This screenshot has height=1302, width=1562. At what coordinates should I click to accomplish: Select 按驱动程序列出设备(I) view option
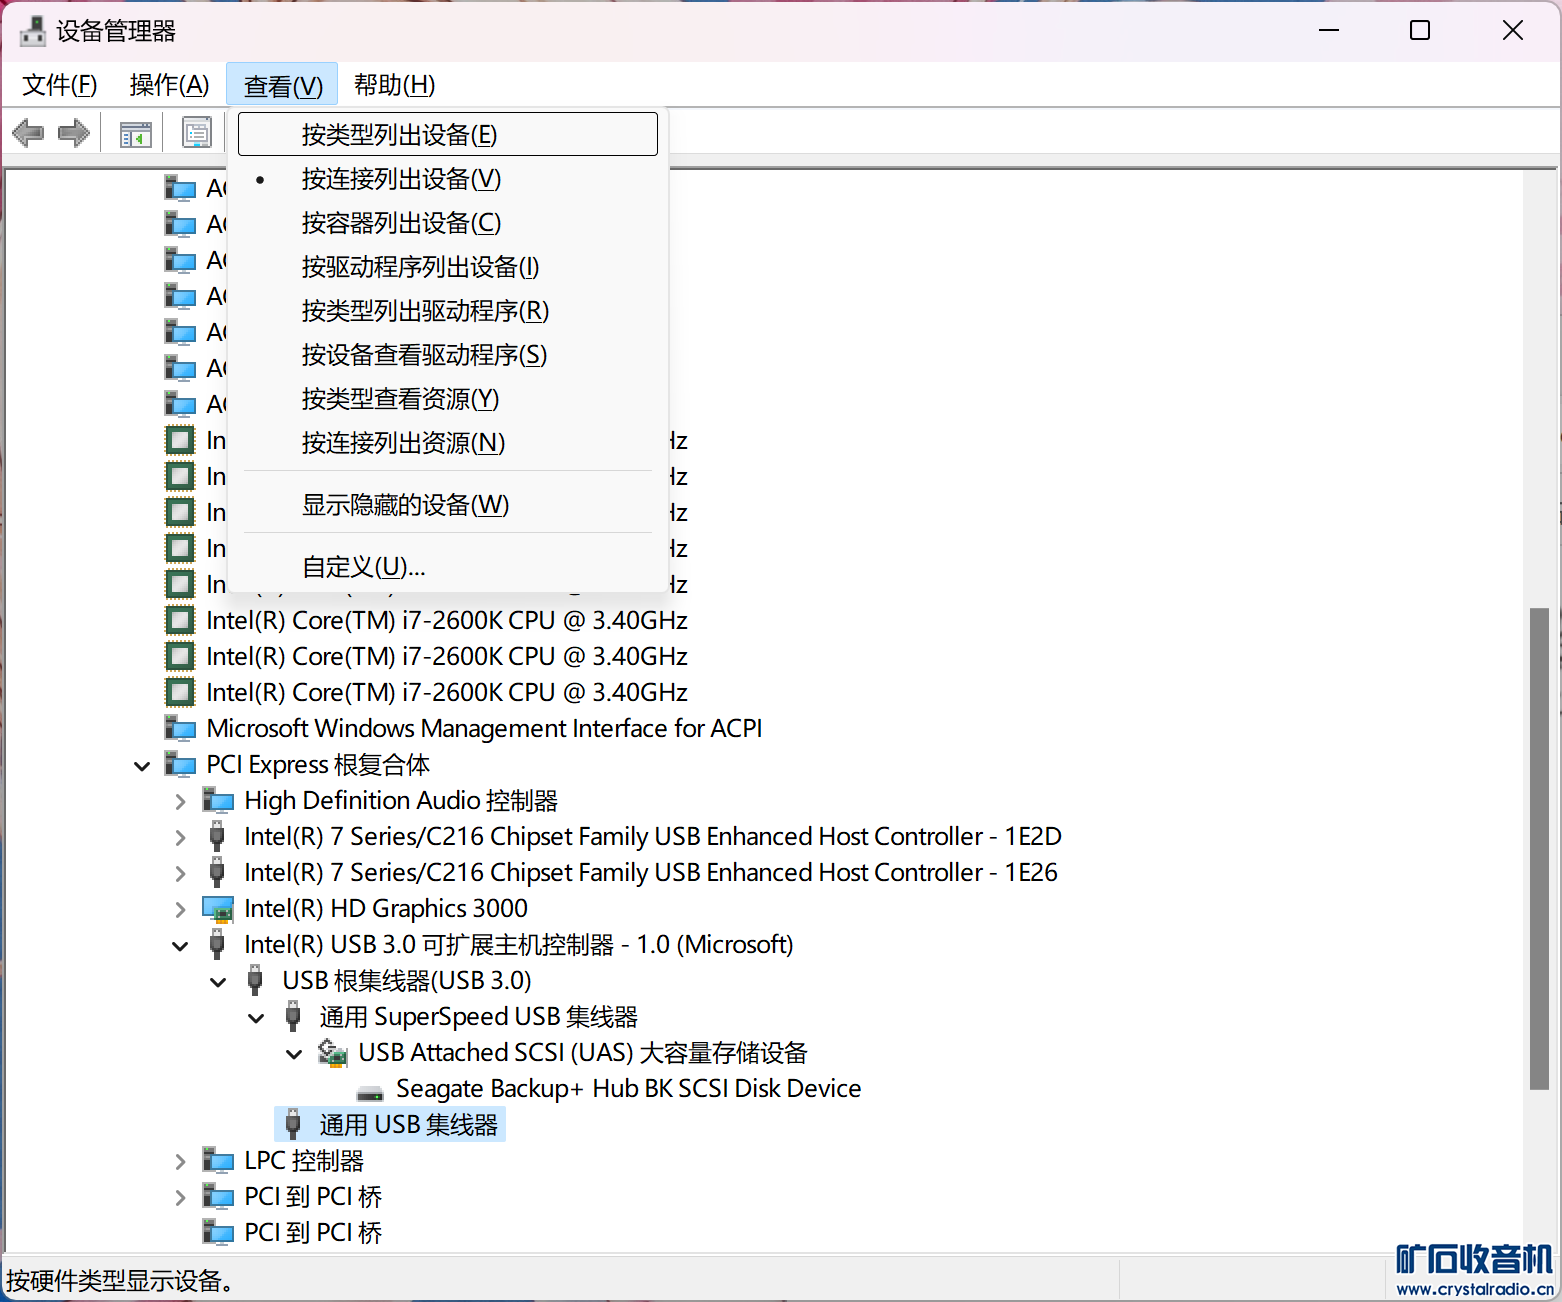coord(448,267)
